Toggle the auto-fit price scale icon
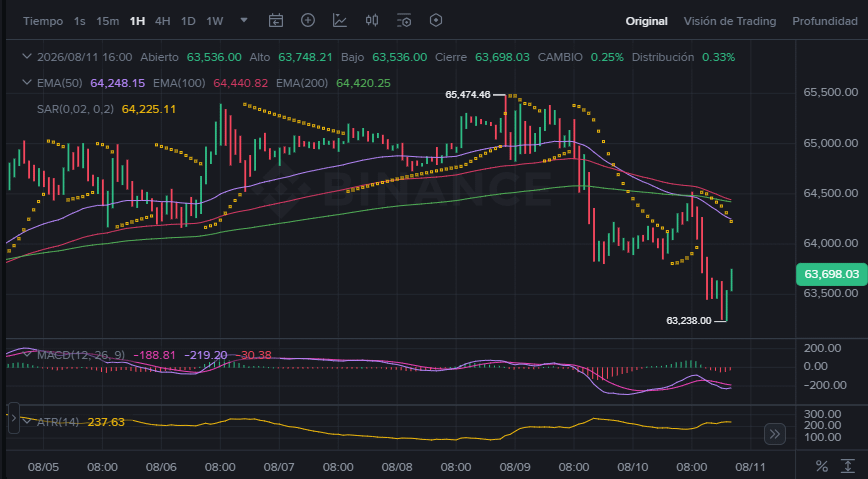 848,466
